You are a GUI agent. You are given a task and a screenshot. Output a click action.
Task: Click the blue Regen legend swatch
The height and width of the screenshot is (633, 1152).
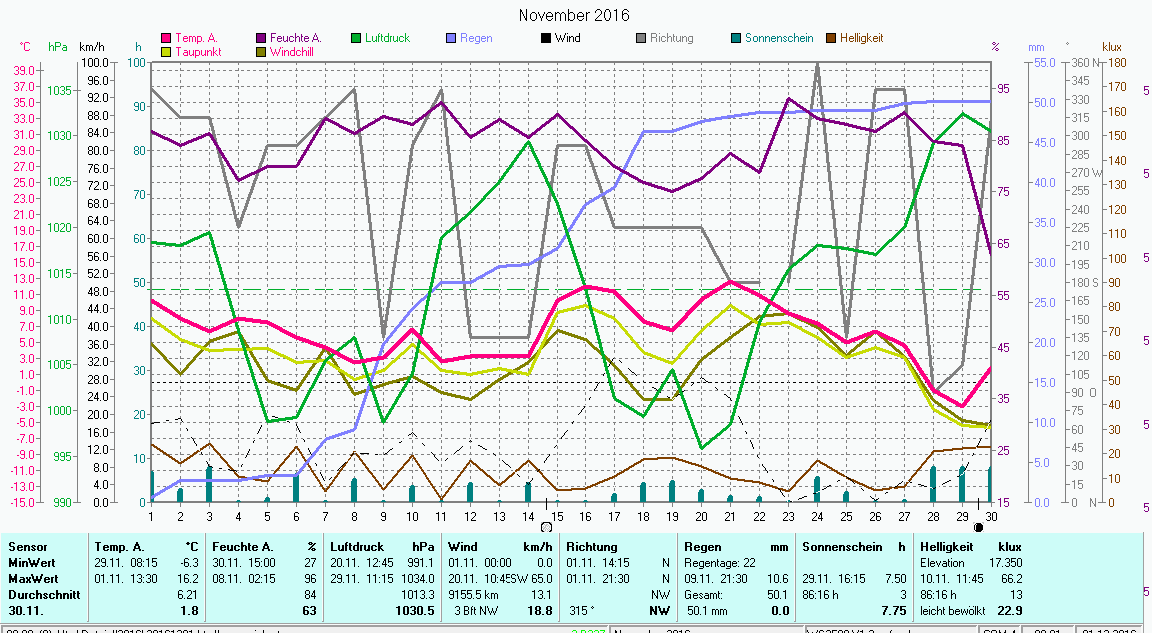pos(451,38)
